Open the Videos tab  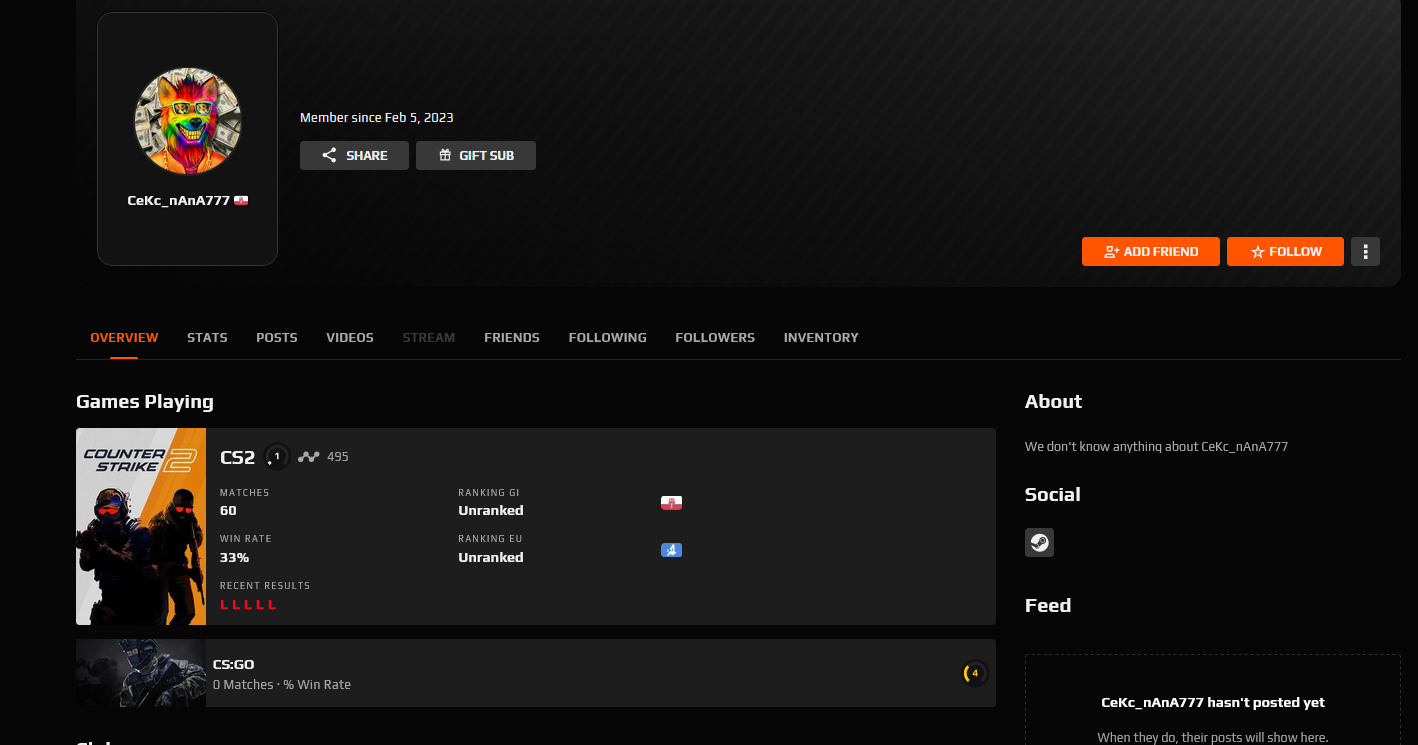[350, 338]
